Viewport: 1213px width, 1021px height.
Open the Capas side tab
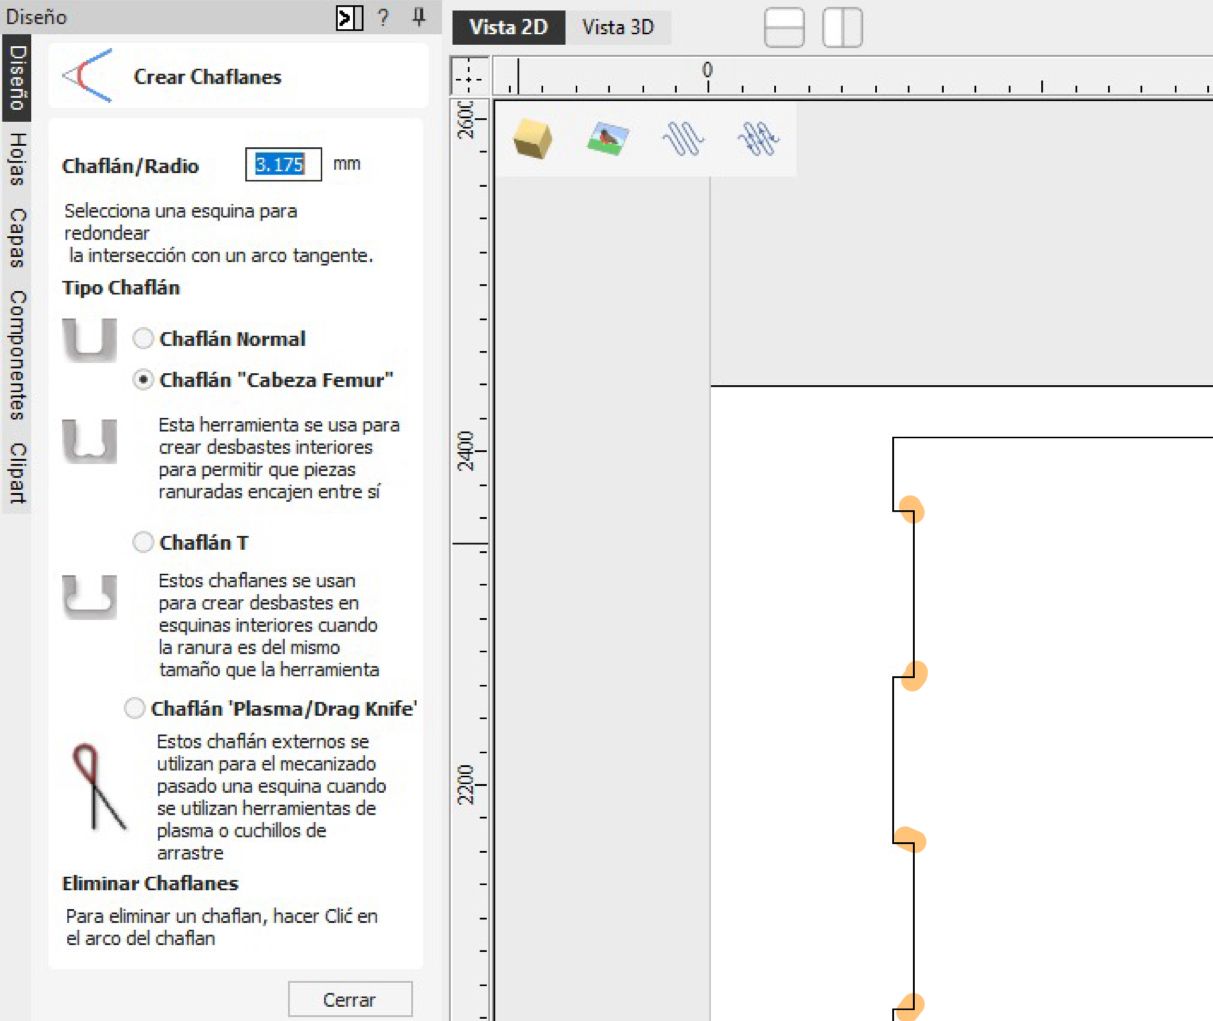pos(16,238)
